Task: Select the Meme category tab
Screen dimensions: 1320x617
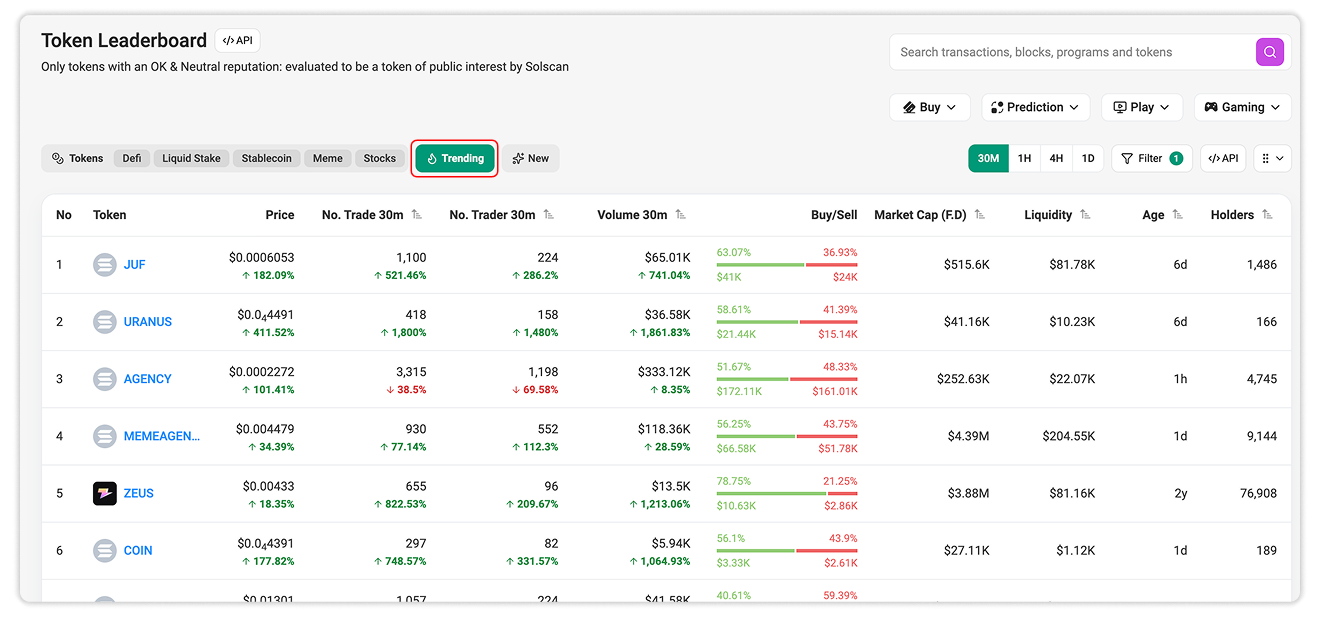Action: click(x=327, y=158)
